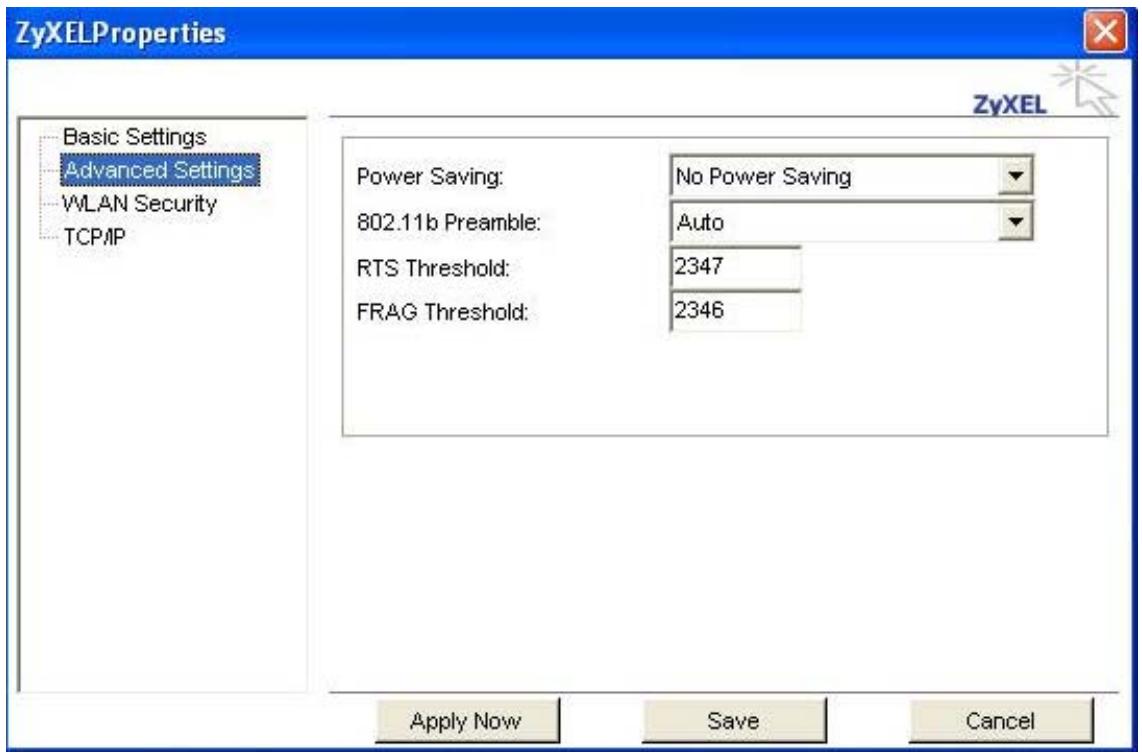Open the TCP/IP settings page
Viewport: 1142px width, 753px height.
tap(94, 237)
